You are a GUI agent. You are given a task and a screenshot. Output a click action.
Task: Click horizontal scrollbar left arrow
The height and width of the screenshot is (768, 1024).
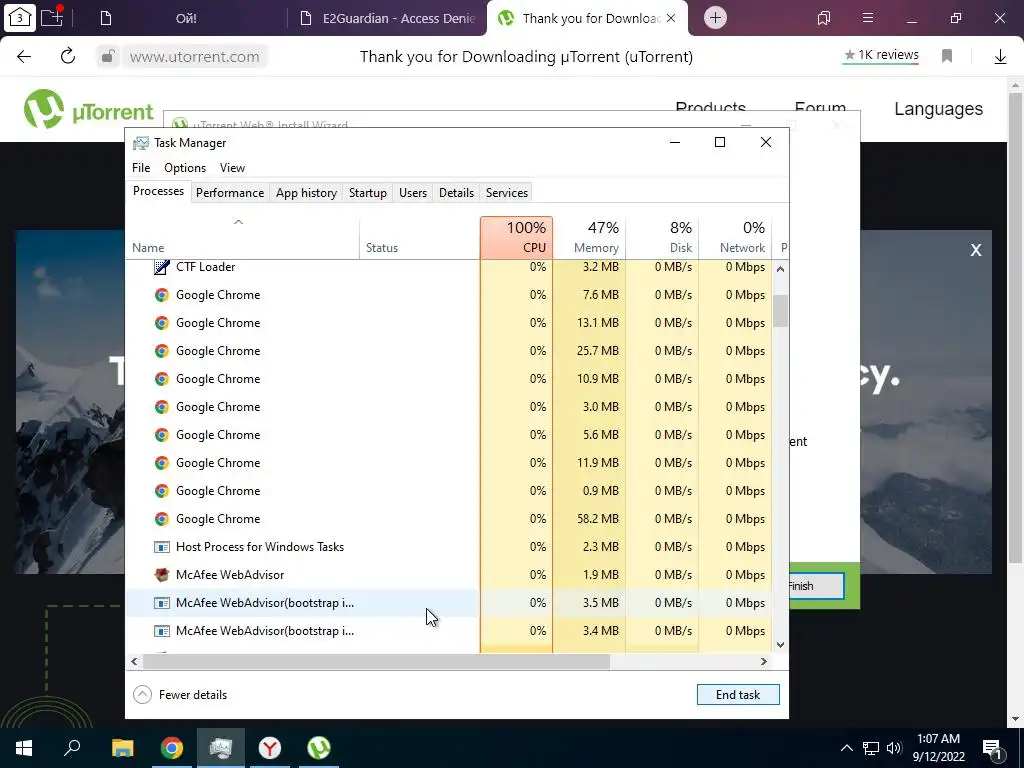click(x=135, y=662)
